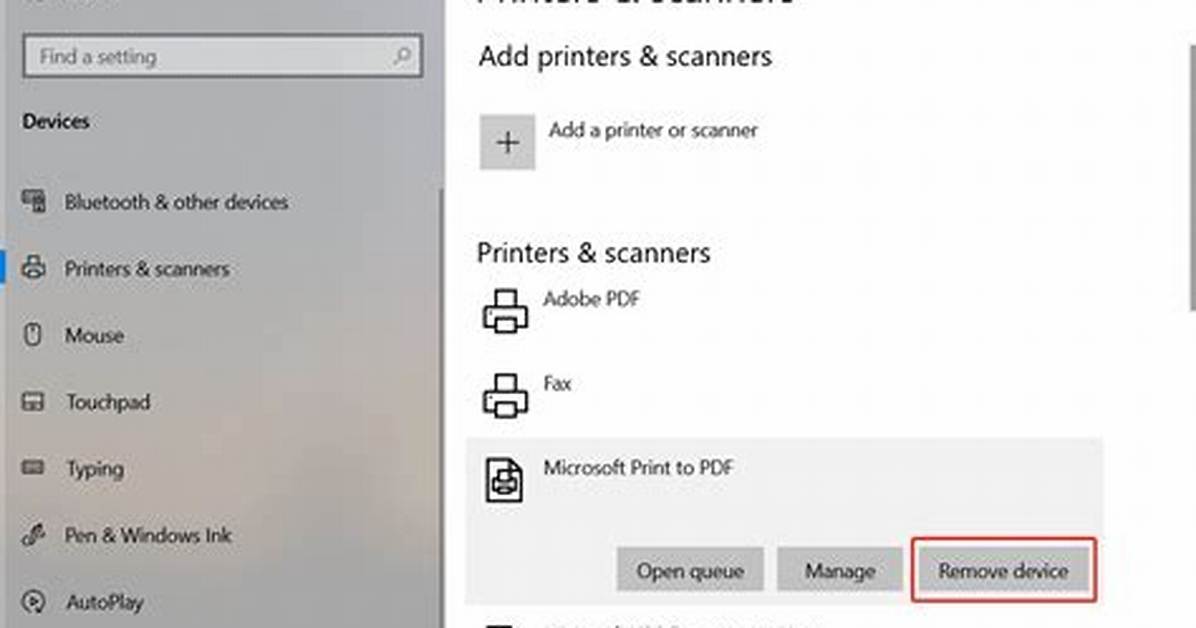Select Printers & scanners in sidebar
This screenshot has height=628, width=1196.
point(147,269)
